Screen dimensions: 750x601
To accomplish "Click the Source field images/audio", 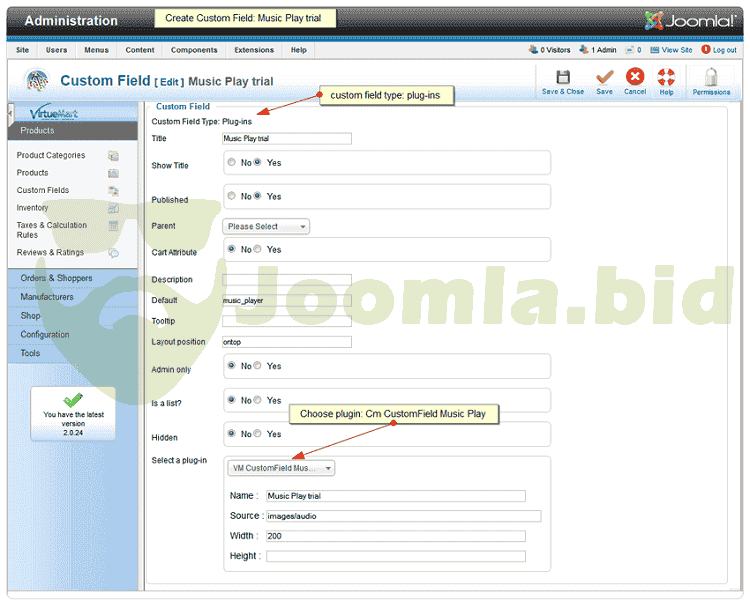I will click(x=404, y=516).
